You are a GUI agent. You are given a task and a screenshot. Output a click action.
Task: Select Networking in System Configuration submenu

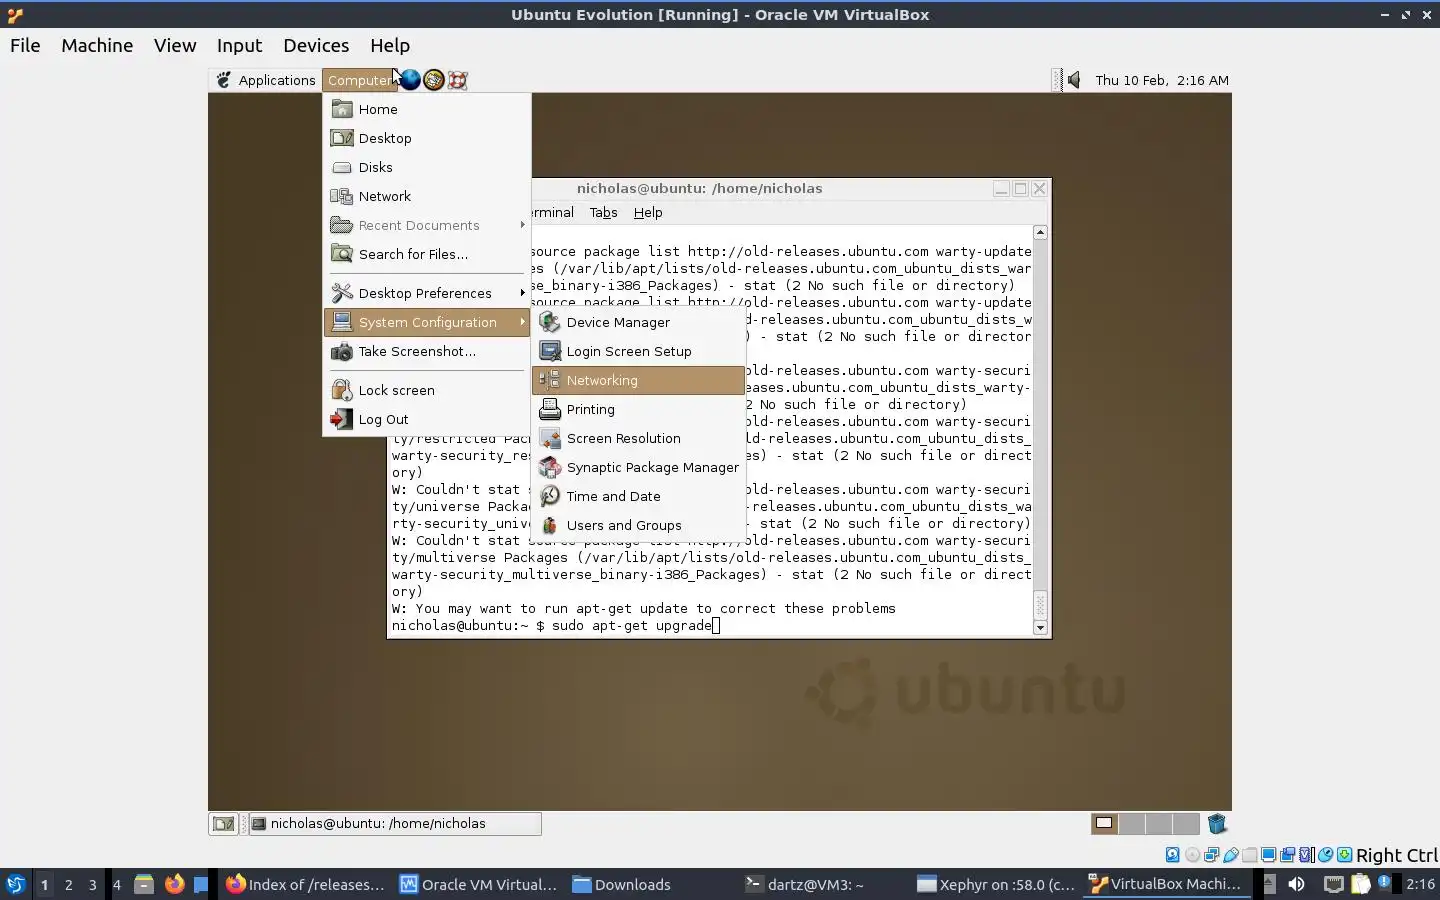coord(639,380)
